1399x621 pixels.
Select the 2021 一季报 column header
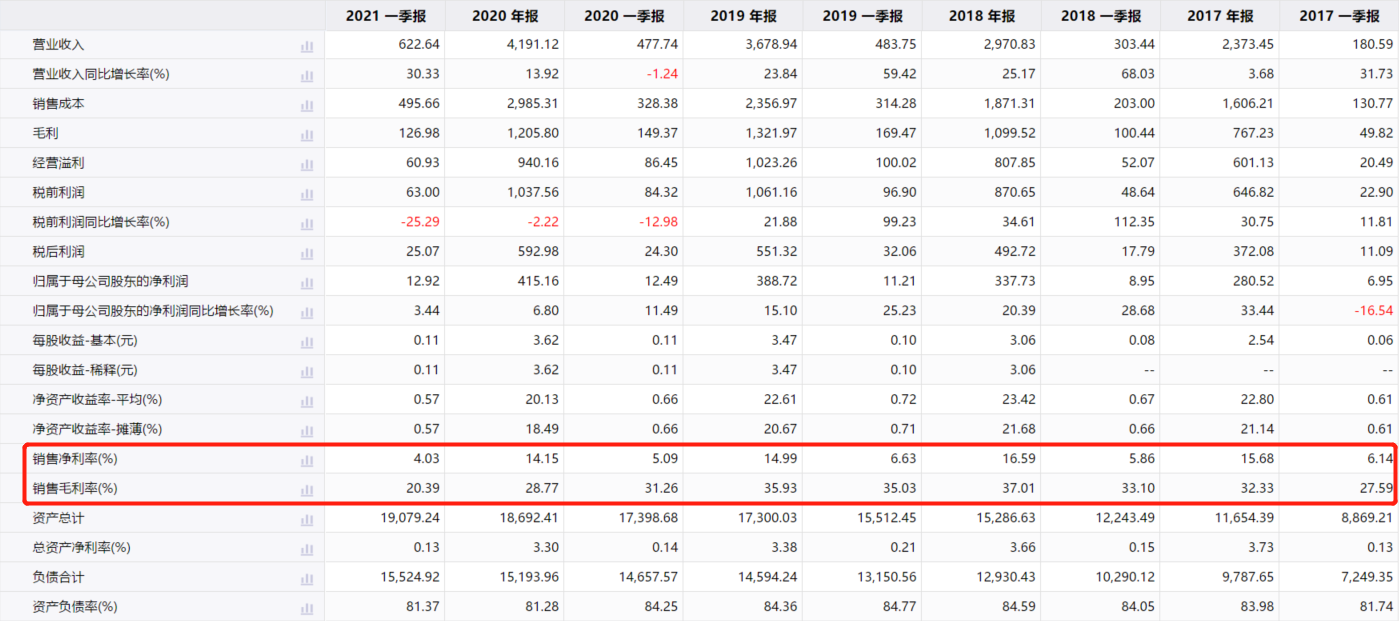386,16
